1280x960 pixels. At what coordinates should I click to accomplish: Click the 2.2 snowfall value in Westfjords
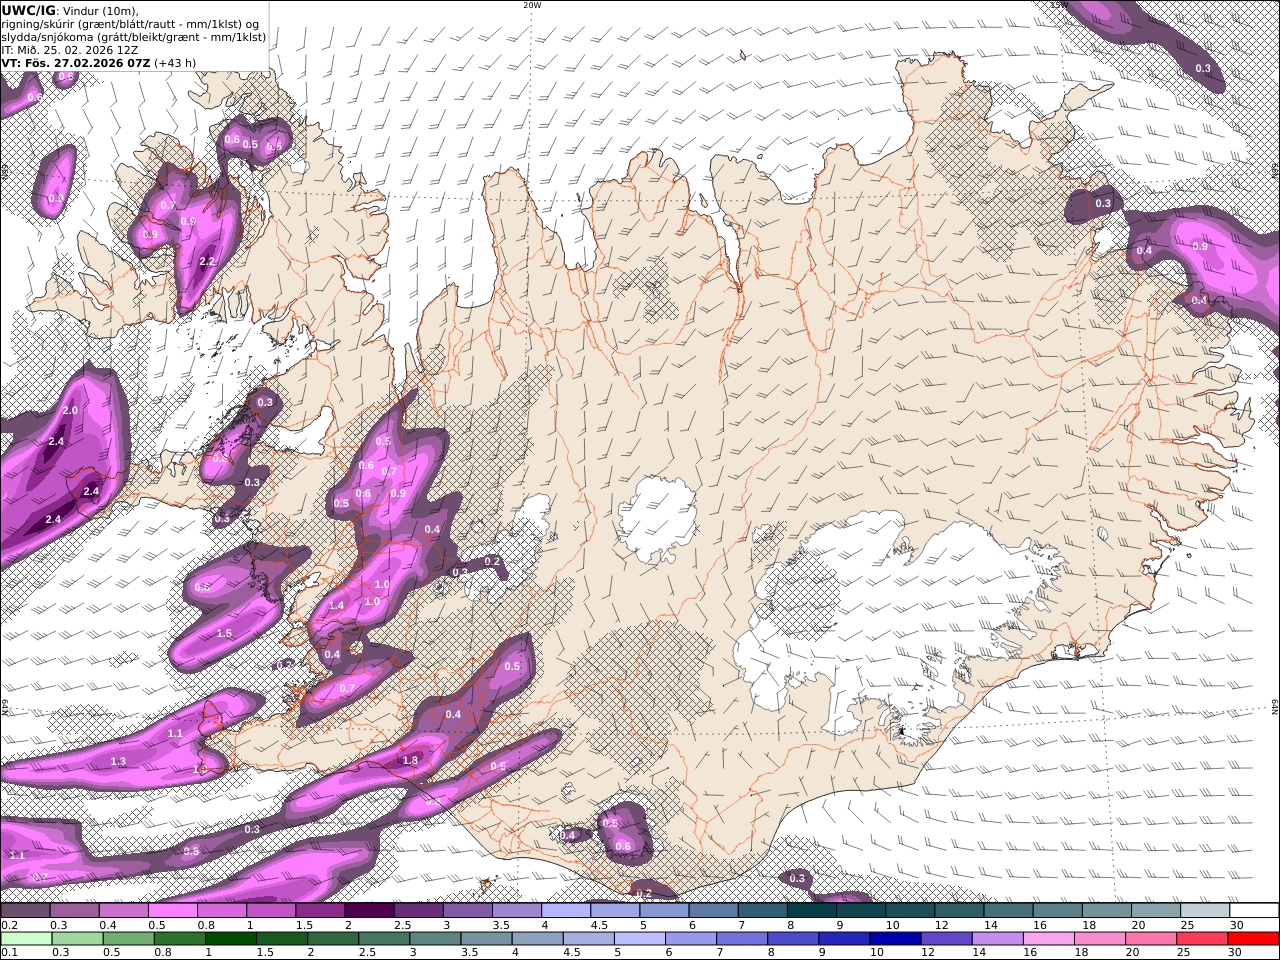pos(207,261)
